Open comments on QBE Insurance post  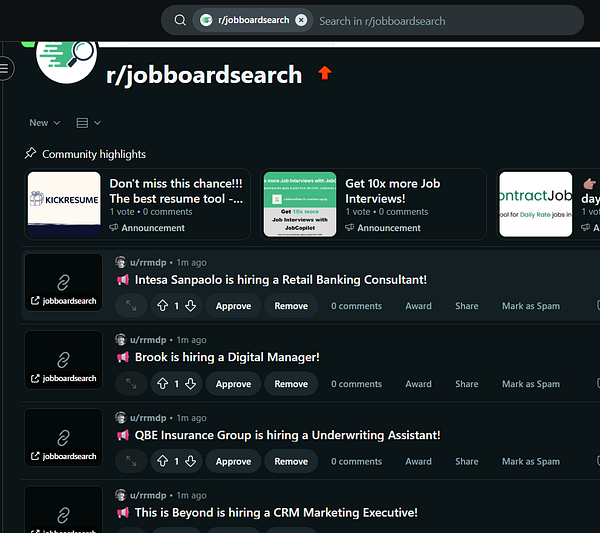pos(356,461)
